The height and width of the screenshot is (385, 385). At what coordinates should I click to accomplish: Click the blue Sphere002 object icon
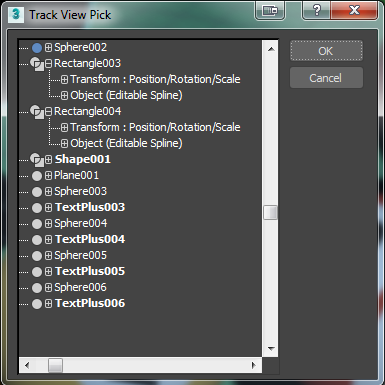[37, 48]
